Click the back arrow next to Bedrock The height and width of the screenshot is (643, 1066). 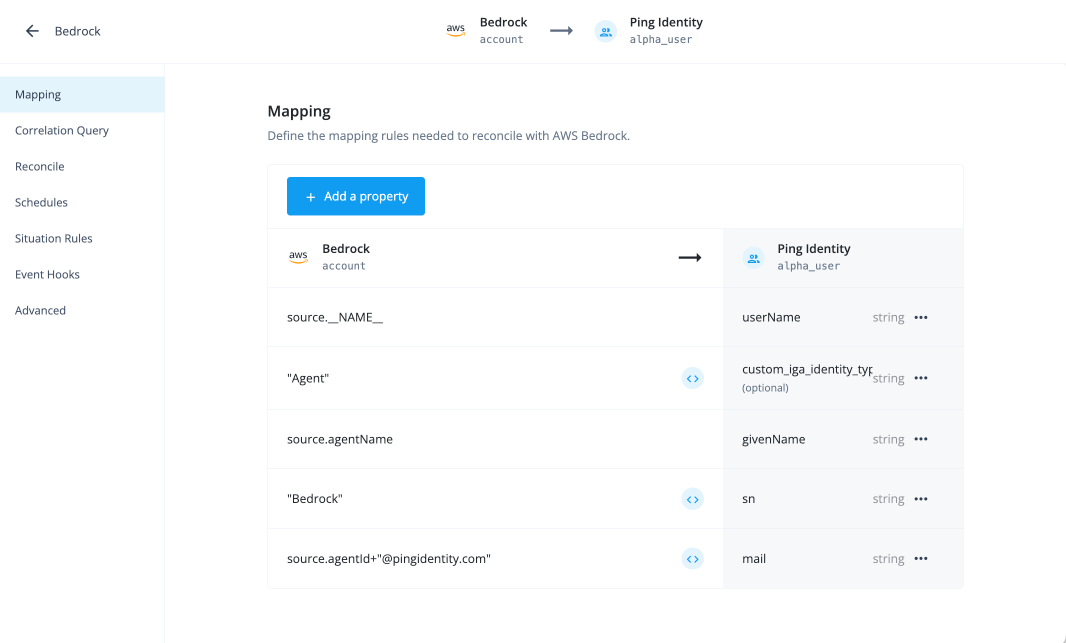click(x=32, y=31)
